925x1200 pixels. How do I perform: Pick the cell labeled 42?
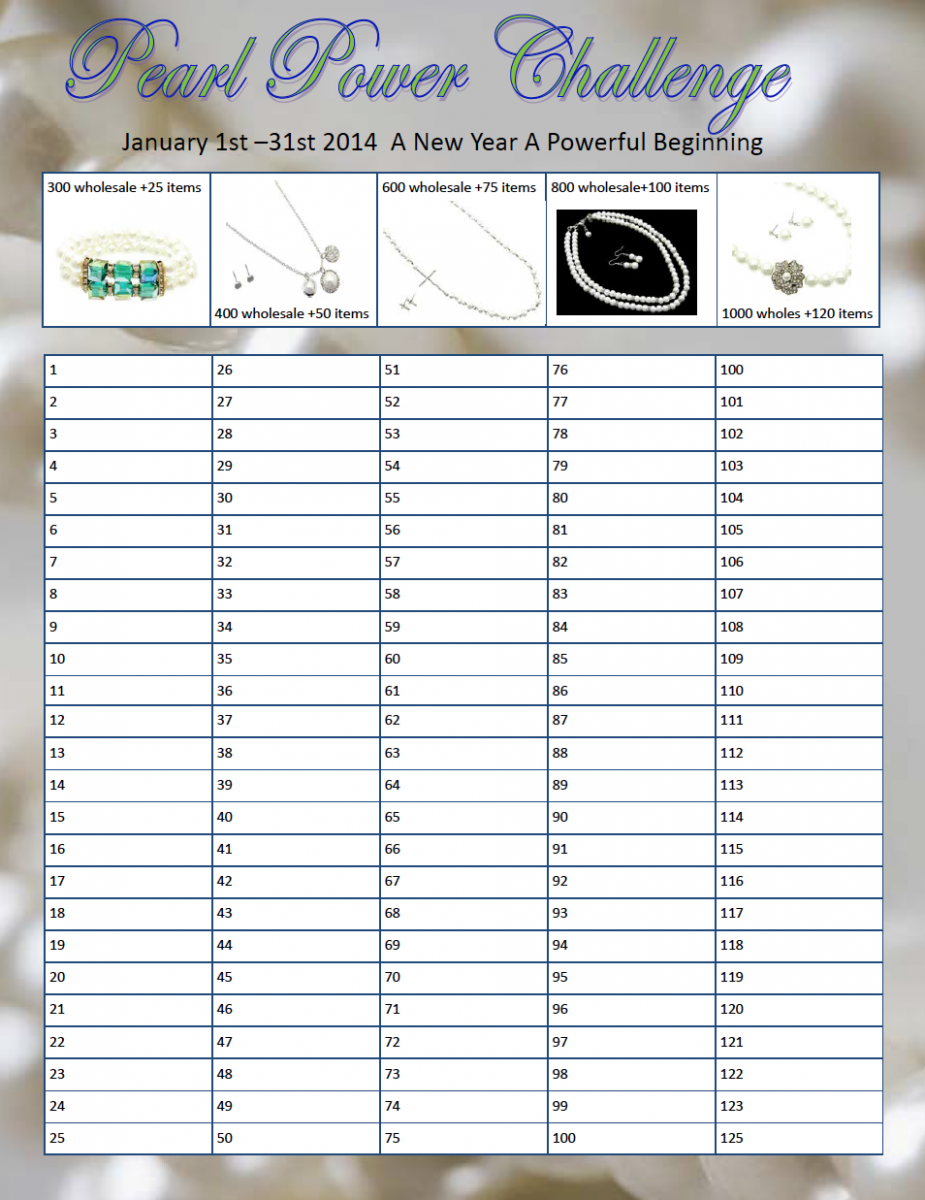pyautogui.click(x=295, y=882)
